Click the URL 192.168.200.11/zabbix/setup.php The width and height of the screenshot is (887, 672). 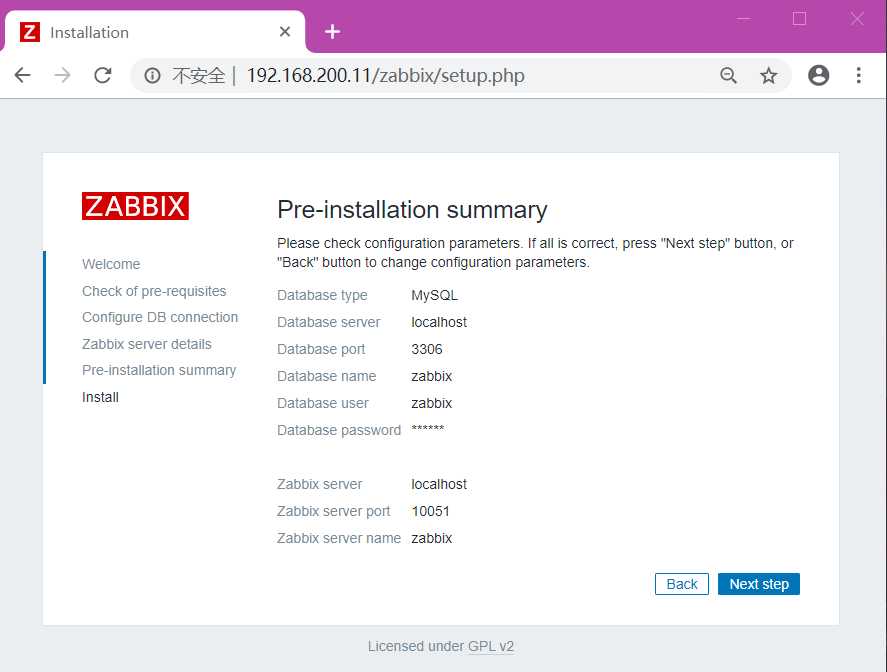[x=386, y=75]
